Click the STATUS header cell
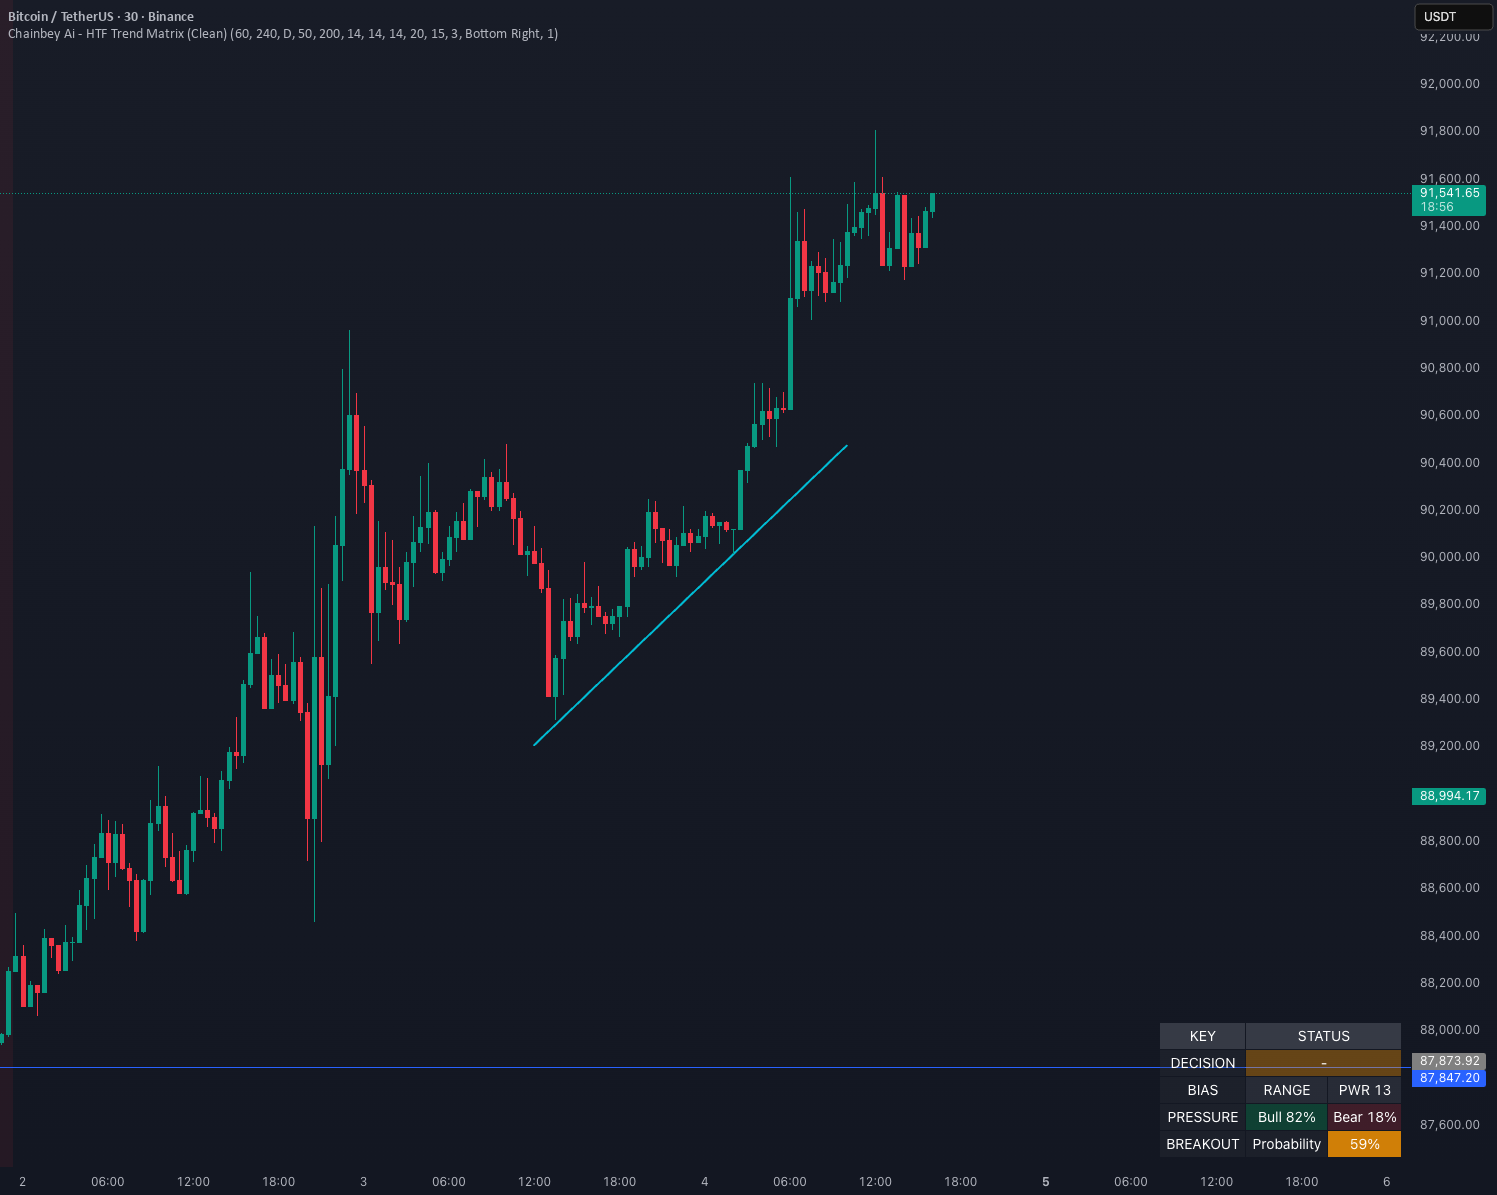 [1323, 1036]
